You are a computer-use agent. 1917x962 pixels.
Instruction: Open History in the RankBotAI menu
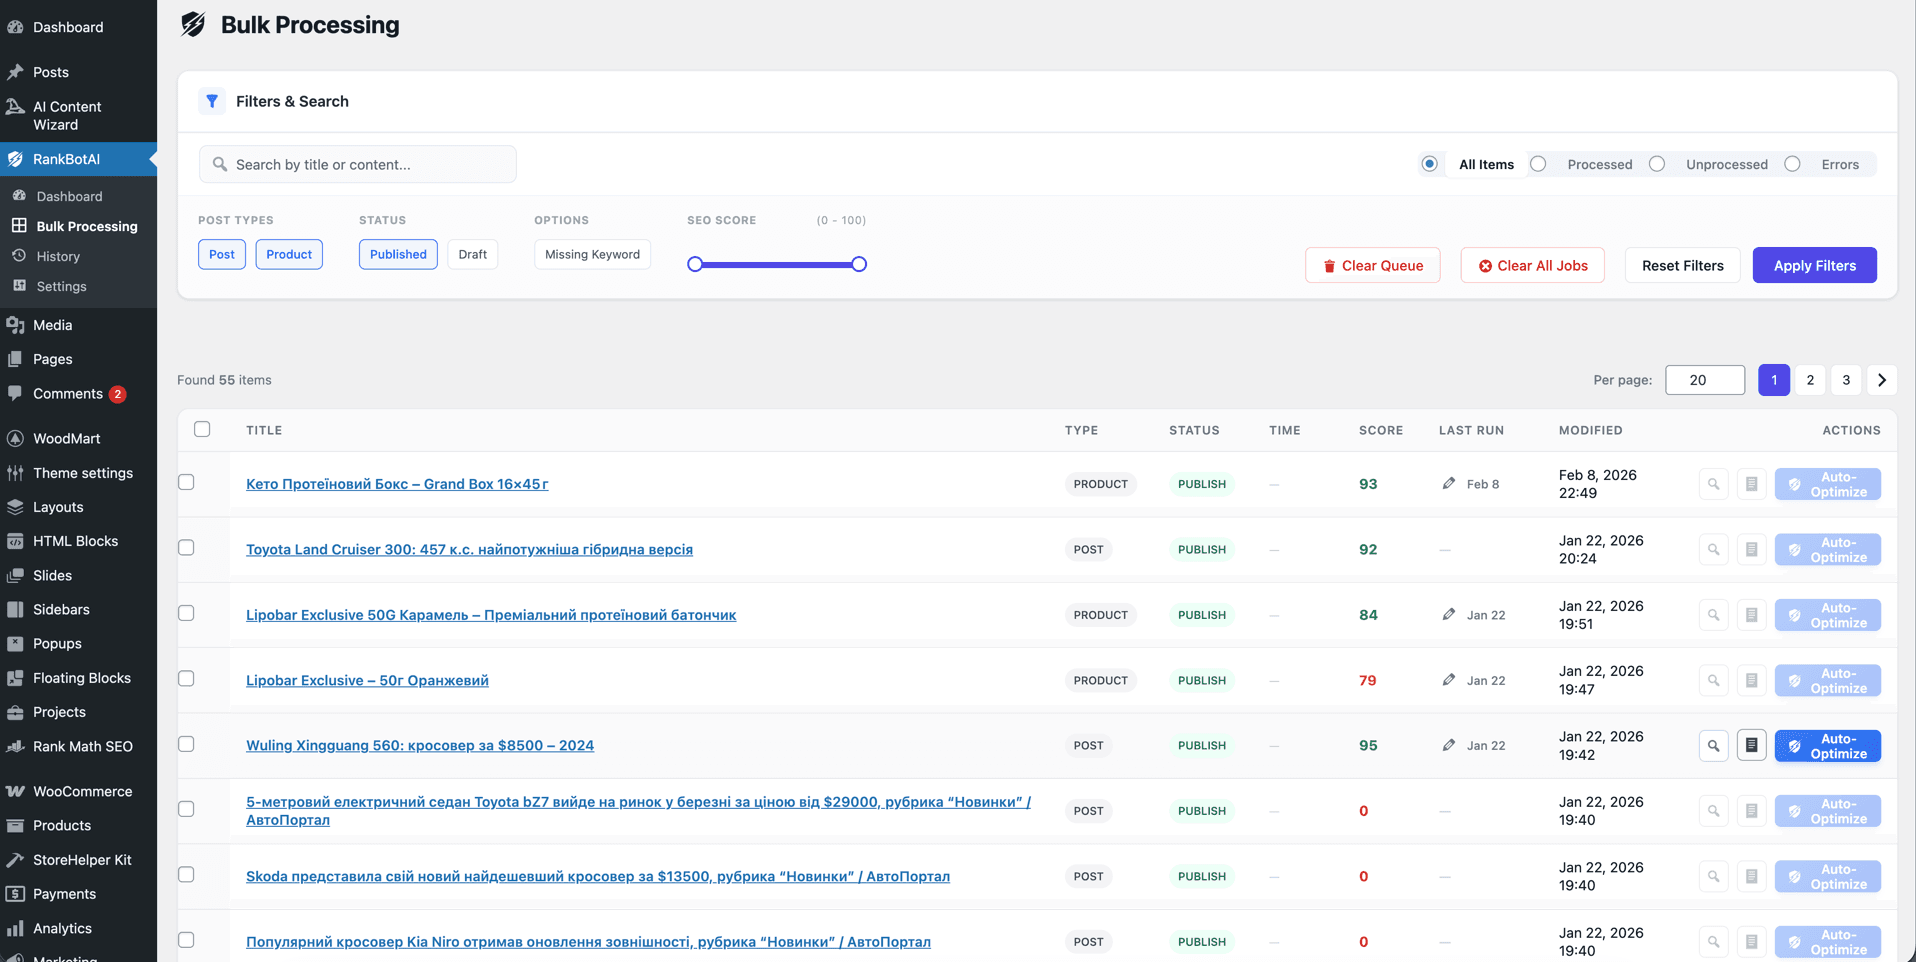60,256
